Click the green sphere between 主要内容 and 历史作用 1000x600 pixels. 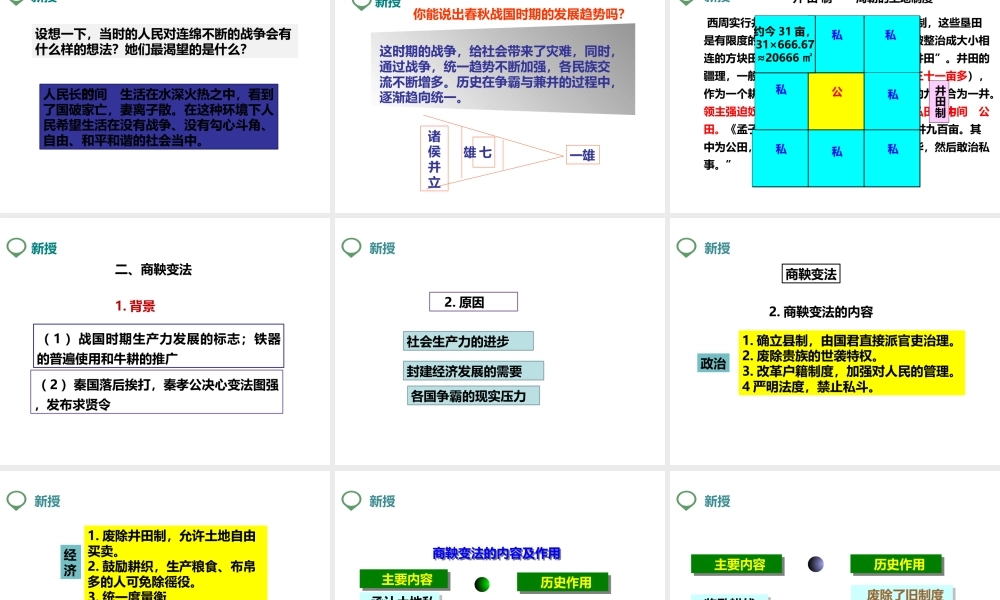point(482,583)
